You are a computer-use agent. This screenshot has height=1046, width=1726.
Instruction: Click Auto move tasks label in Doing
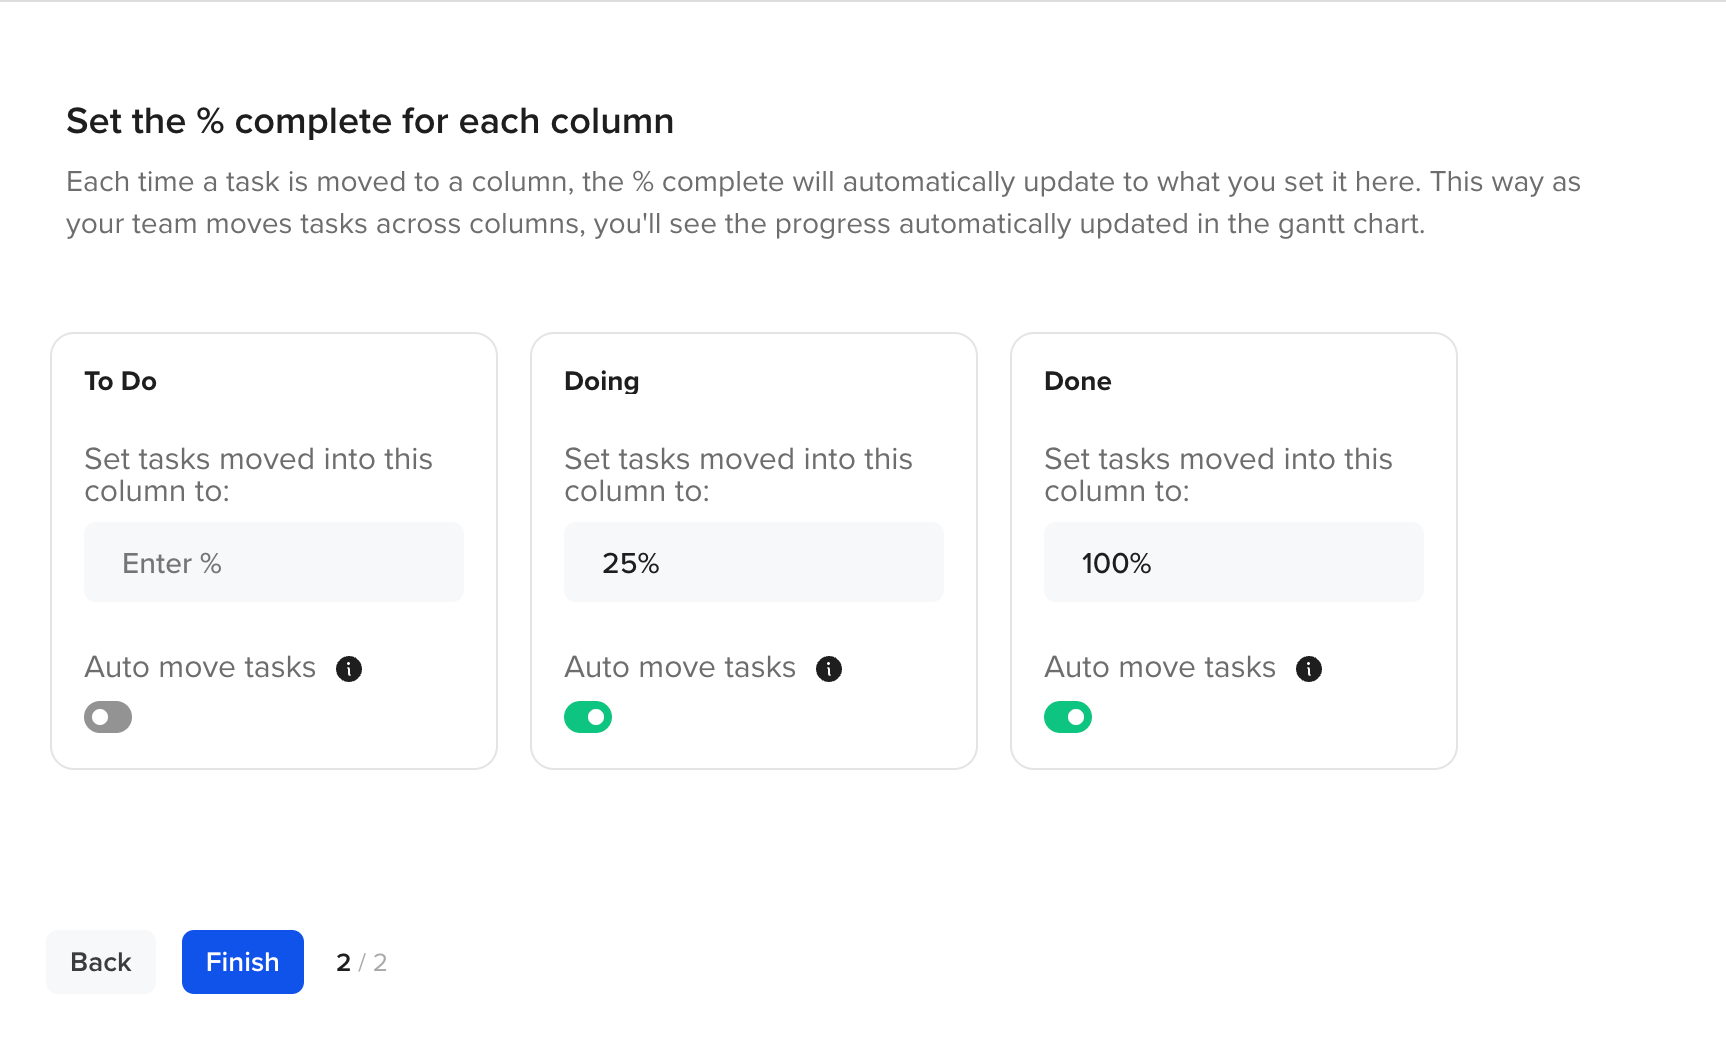click(680, 667)
